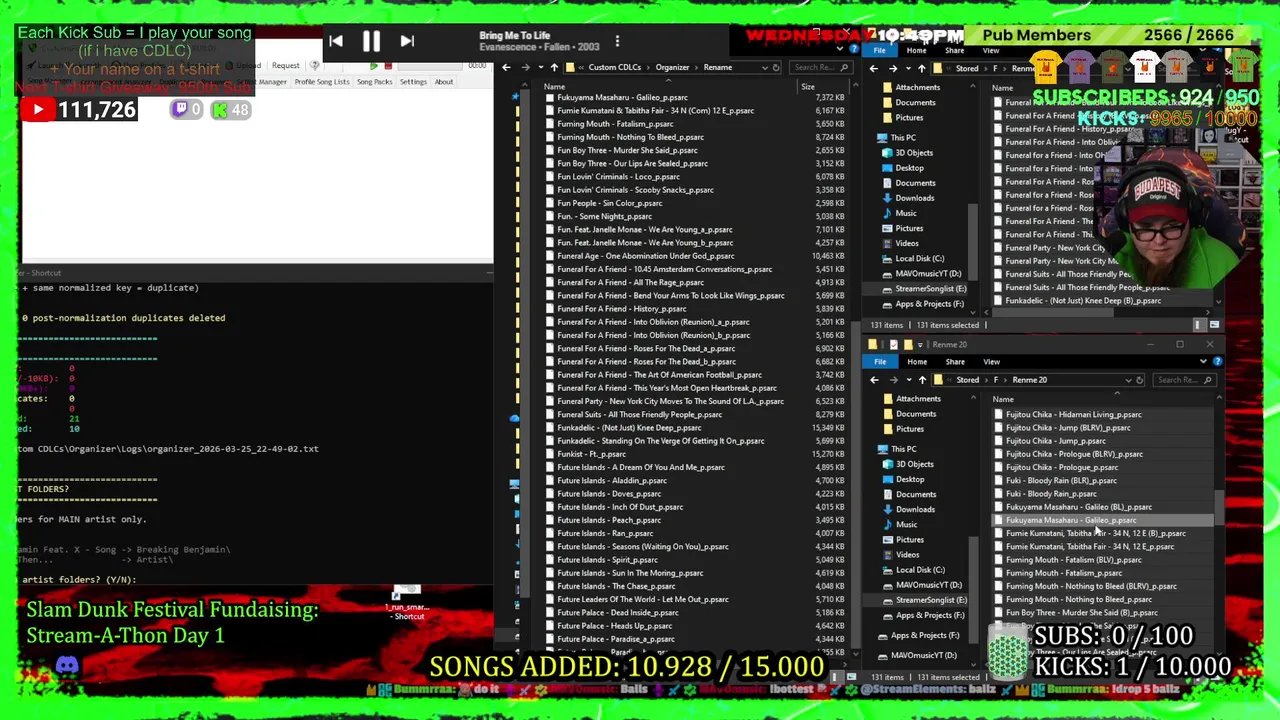1280x720 pixels.
Task: Refresh the Rename folder window
Action: [x=777, y=67]
